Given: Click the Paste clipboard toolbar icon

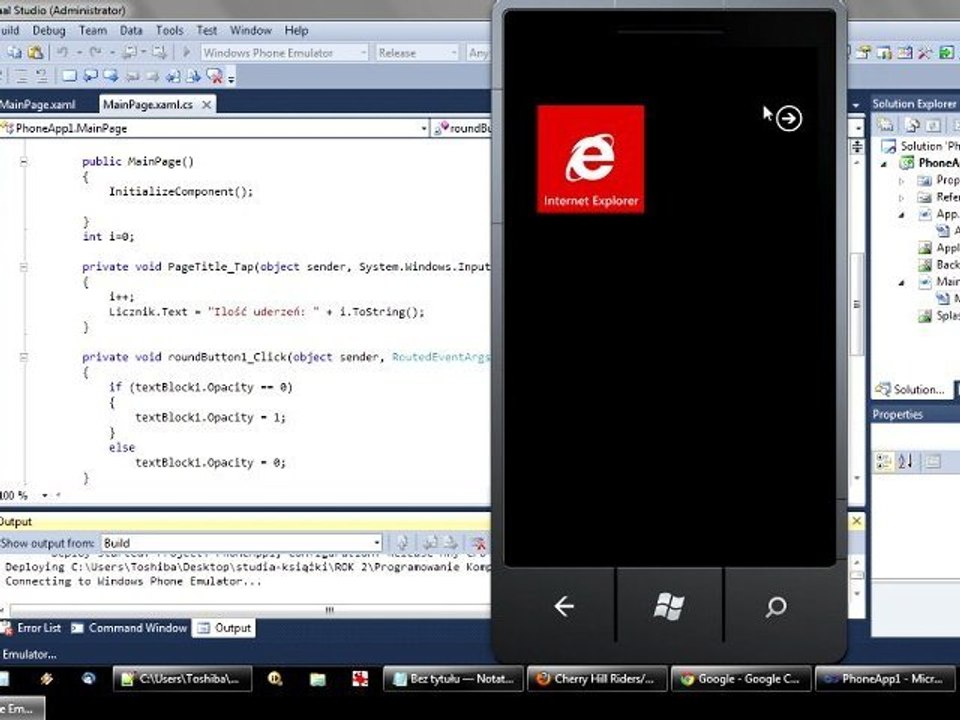Looking at the screenshot, I should (36, 53).
